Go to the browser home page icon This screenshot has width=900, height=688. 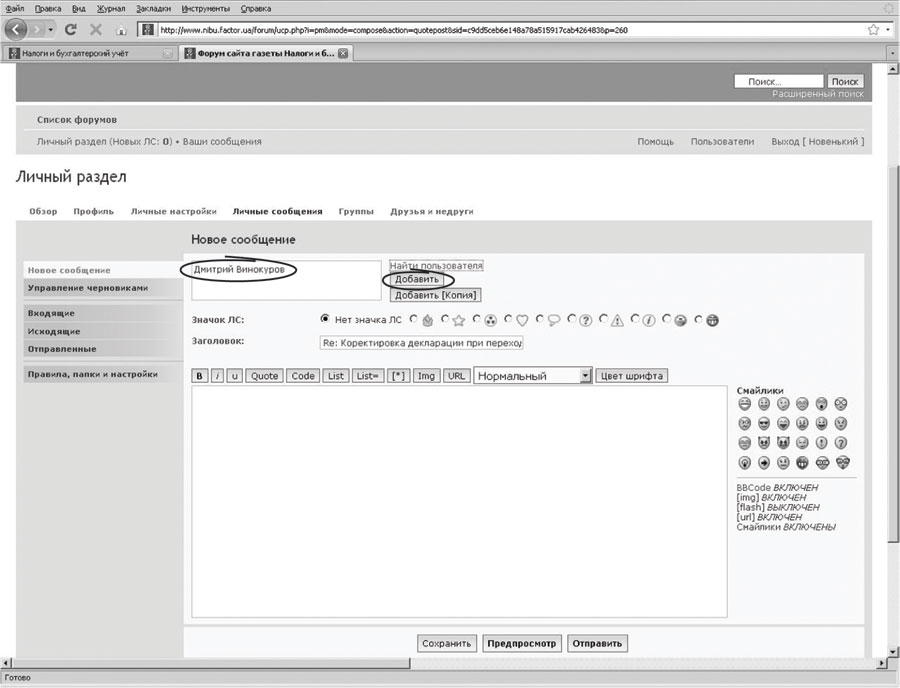121,30
